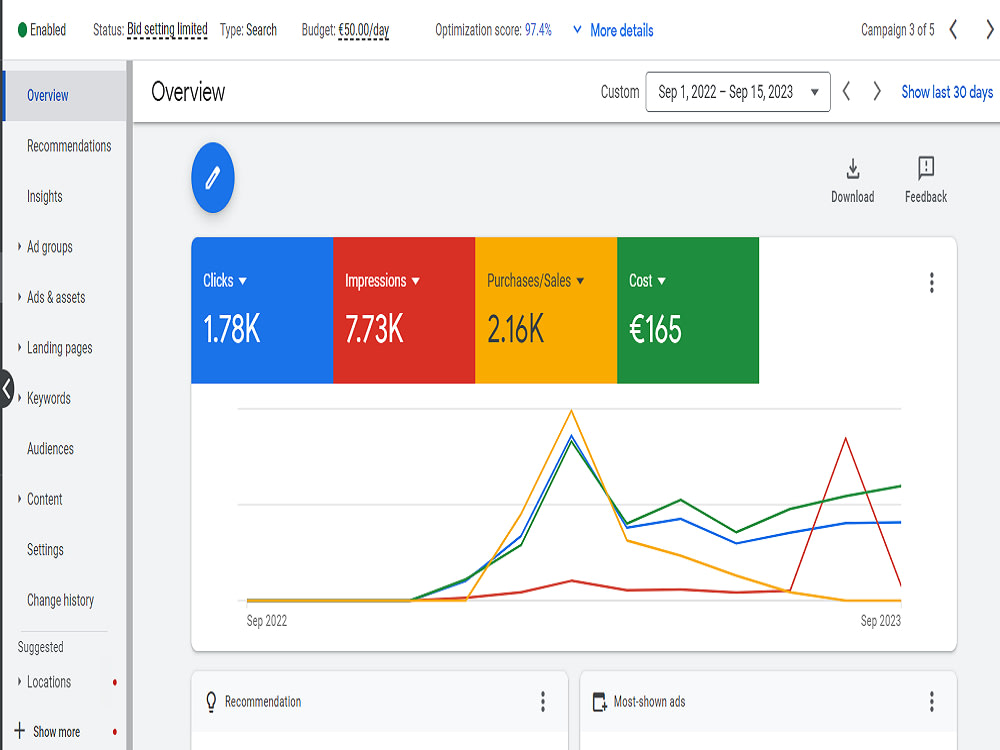Open the scorecard three-dot menu
Viewport: 1000px width, 750px height.
coord(931,283)
